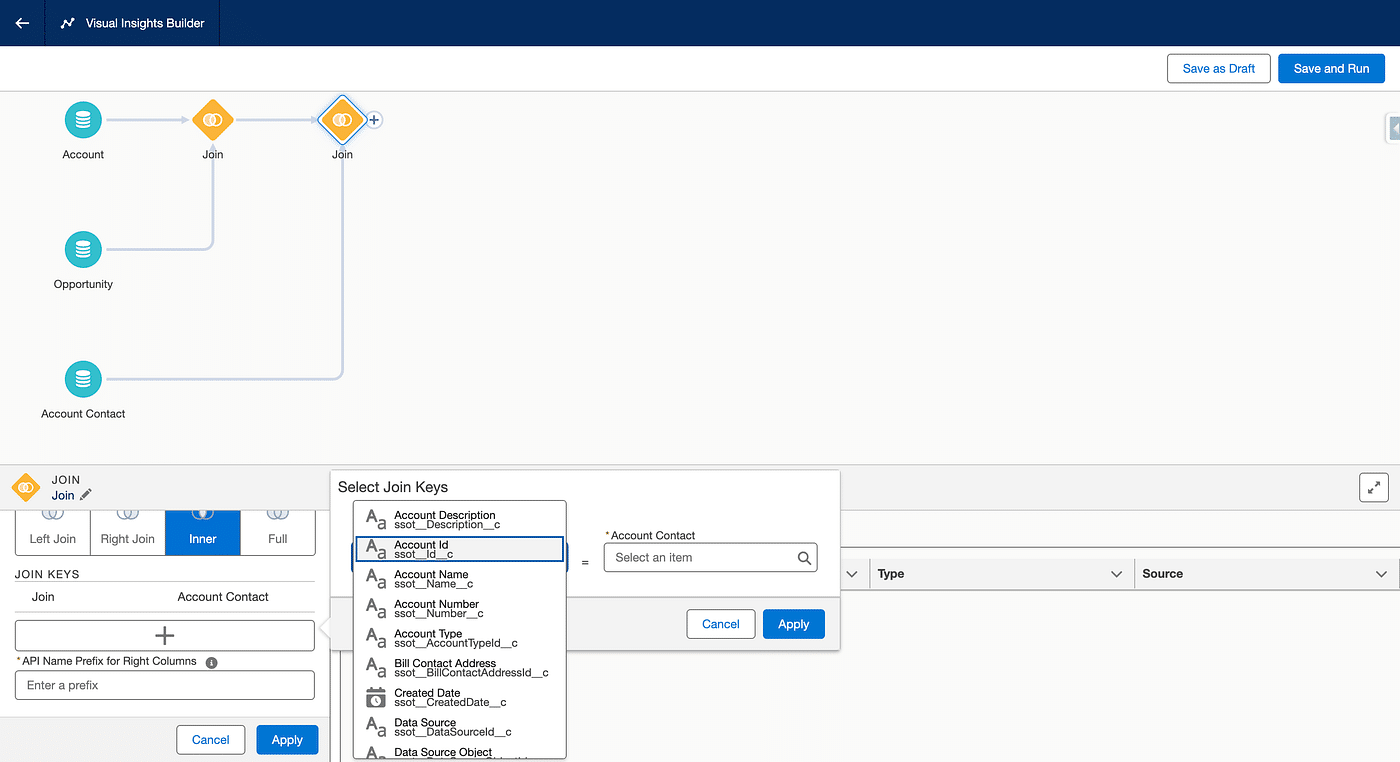The height and width of the screenshot is (762, 1400).
Task: Choose the Left Join type
Action: 53,532
